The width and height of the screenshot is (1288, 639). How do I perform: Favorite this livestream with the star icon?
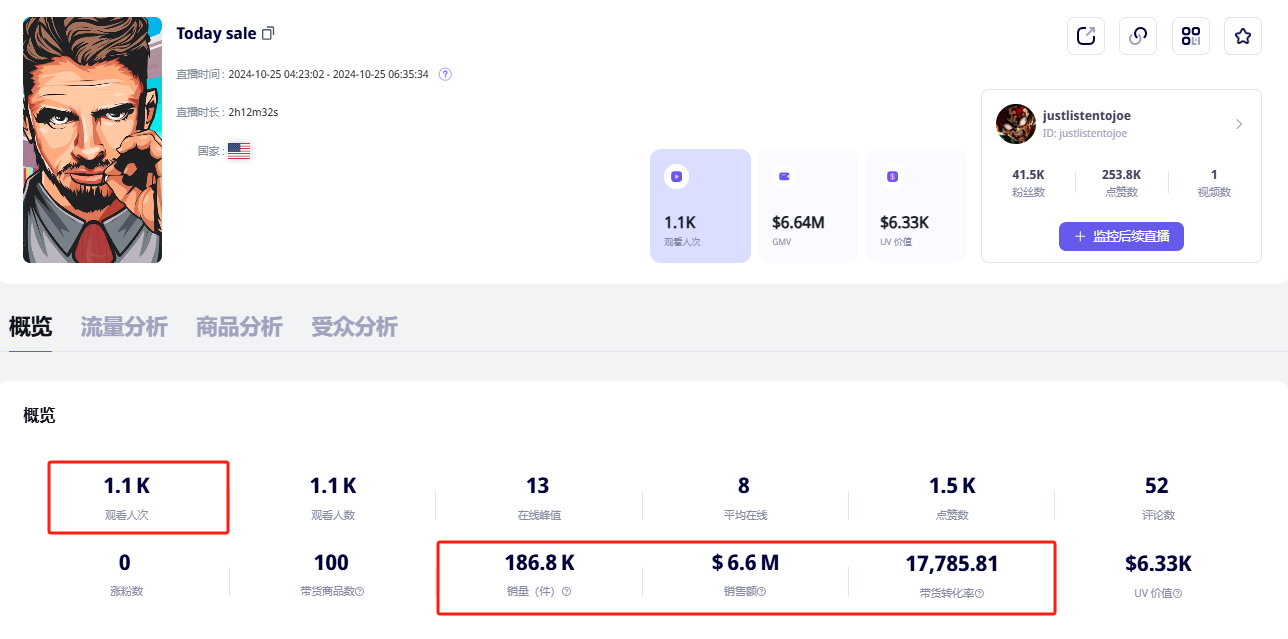pyautogui.click(x=1242, y=36)
